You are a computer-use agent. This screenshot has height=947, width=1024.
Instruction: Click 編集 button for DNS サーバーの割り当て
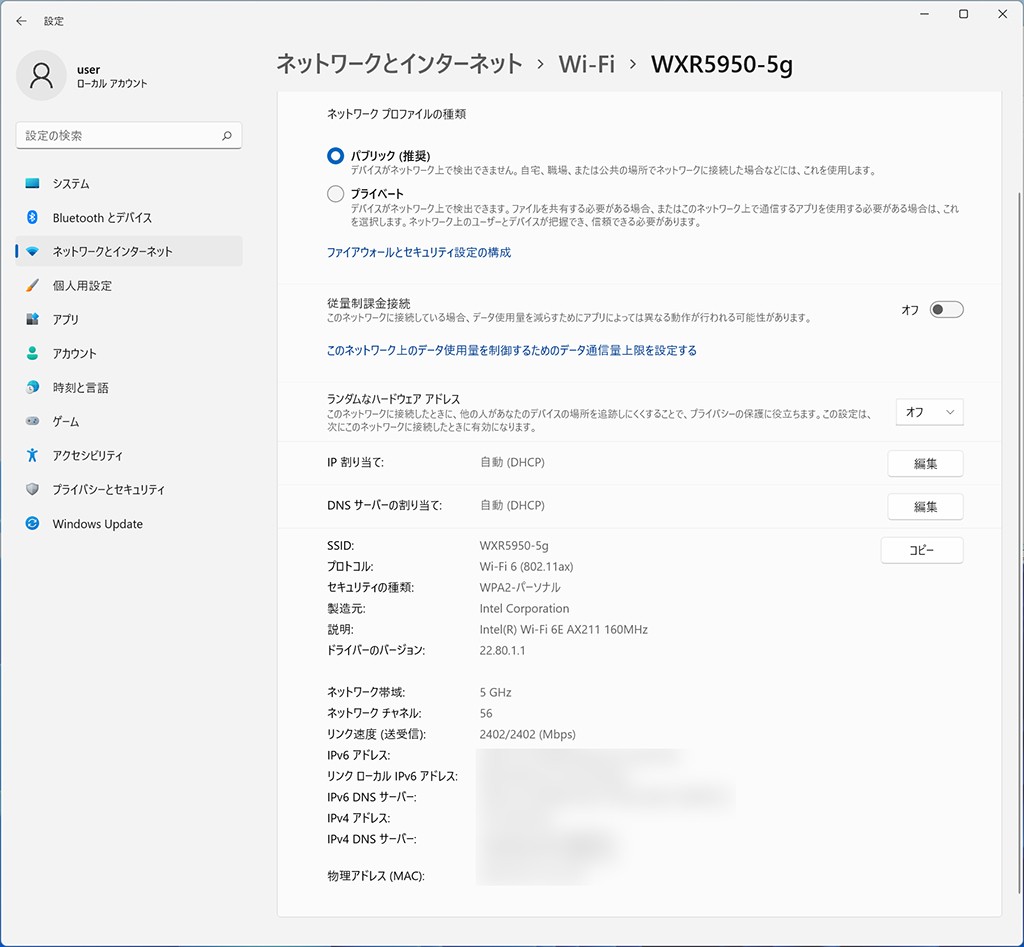pos(925,507)
